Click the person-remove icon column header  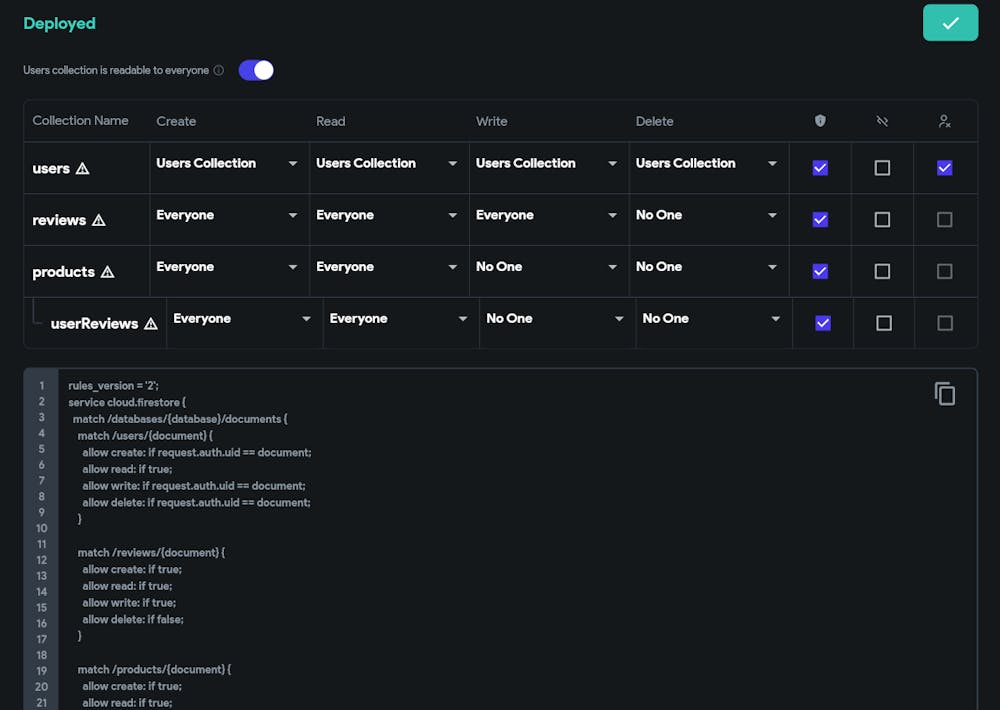tap(944, 121)
